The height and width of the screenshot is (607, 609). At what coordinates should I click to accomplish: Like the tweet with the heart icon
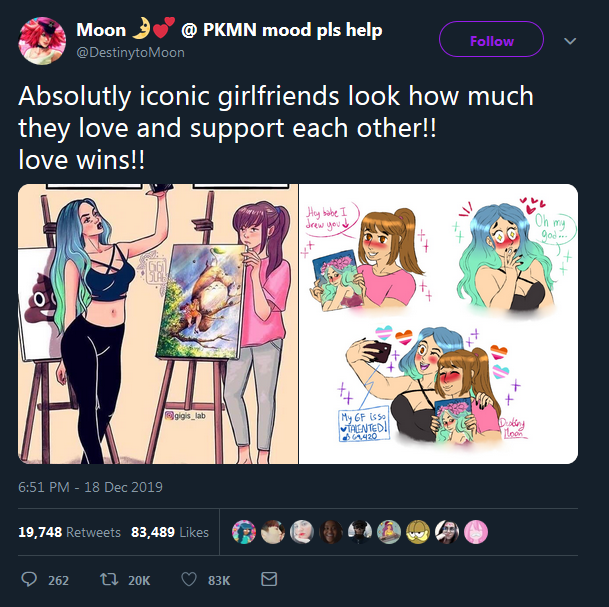pyautogui.click(x=189, y=579)
